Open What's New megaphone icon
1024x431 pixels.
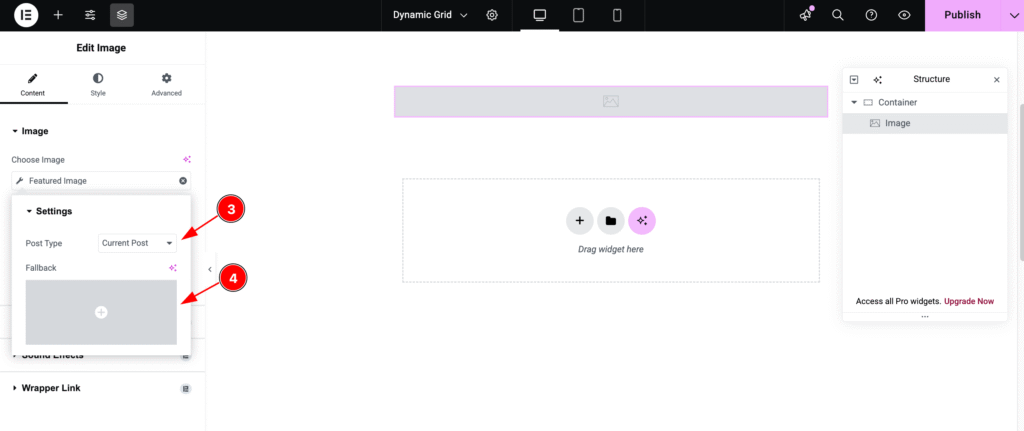805,15
